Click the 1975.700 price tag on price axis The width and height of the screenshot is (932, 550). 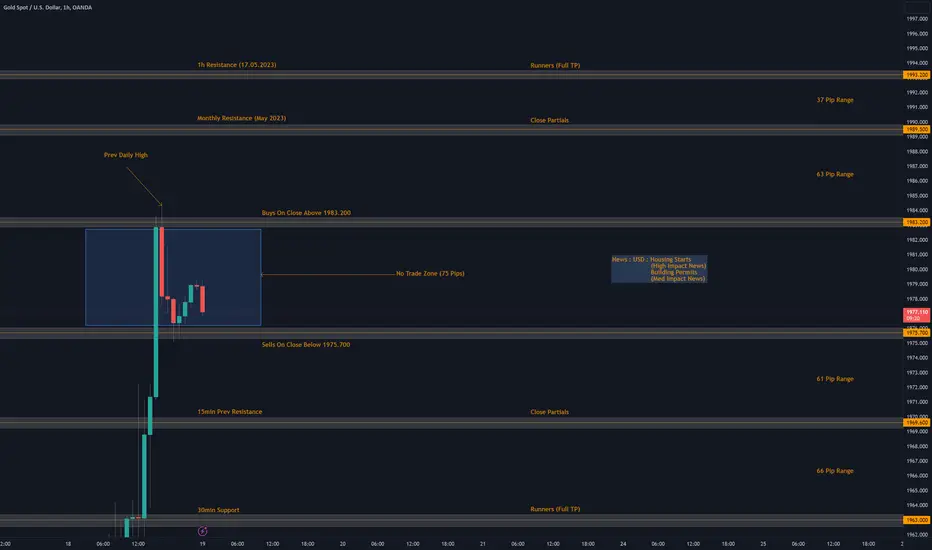[917, 333]
